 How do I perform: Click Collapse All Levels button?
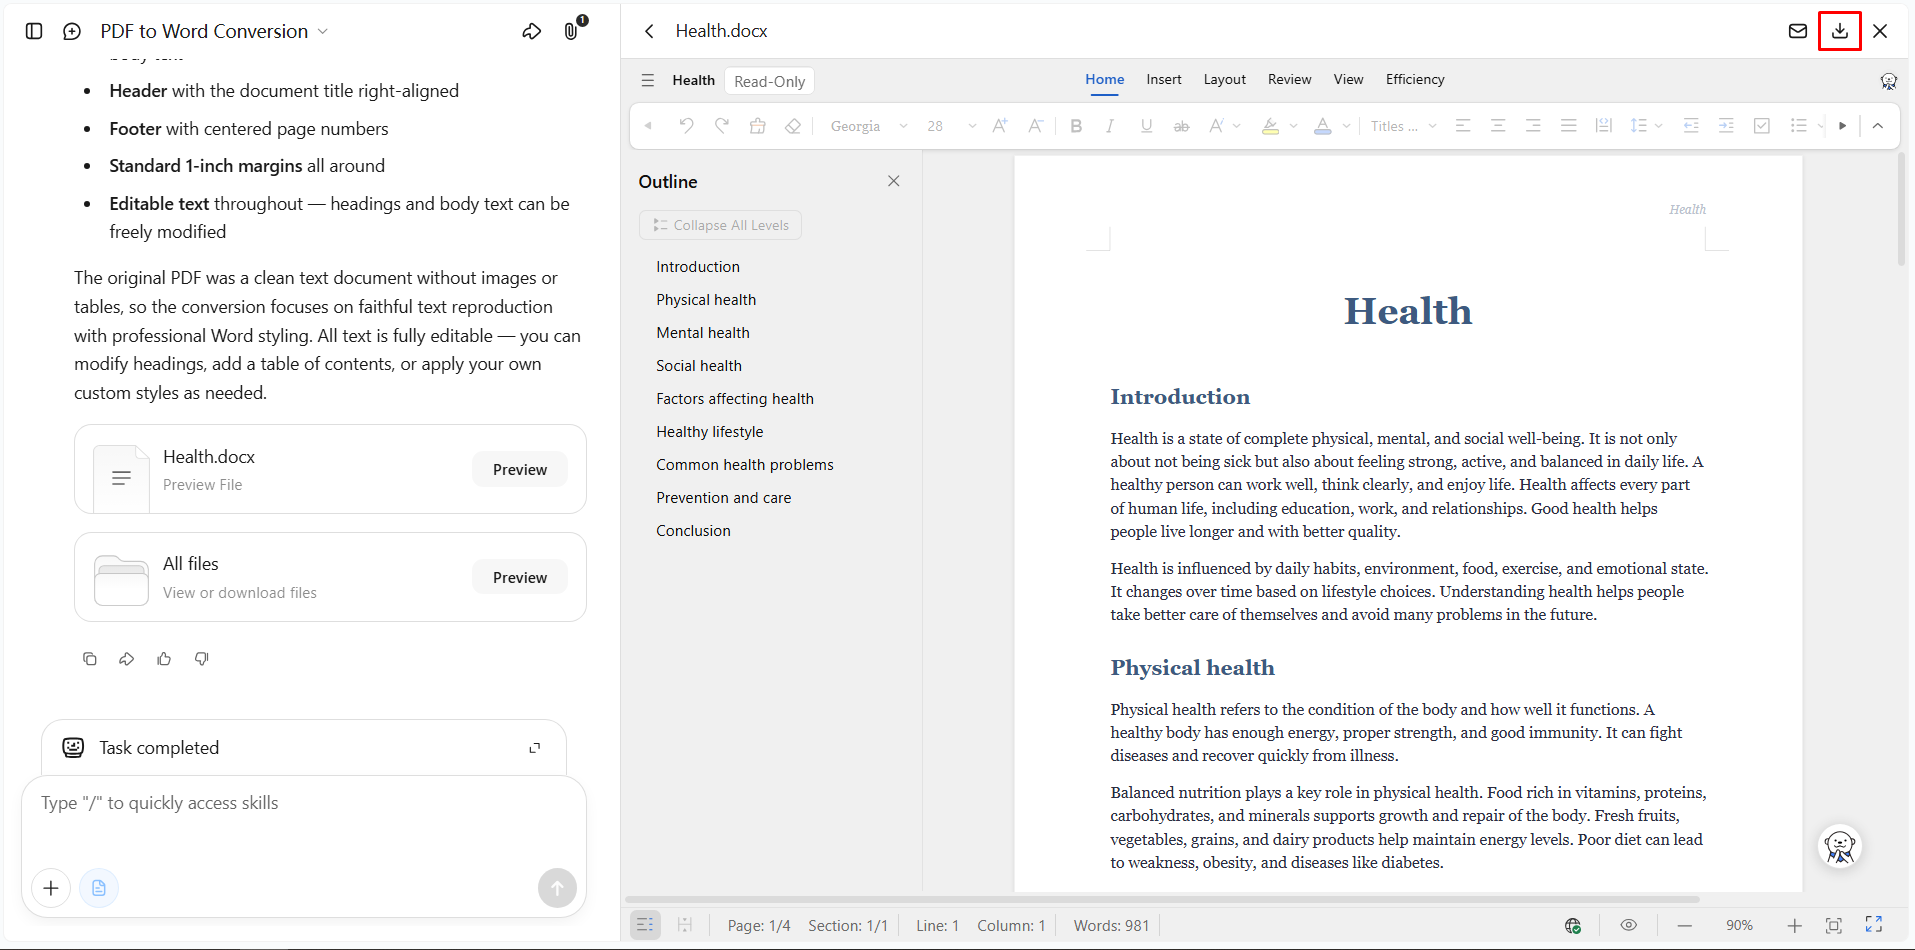[x=720, y=225]
